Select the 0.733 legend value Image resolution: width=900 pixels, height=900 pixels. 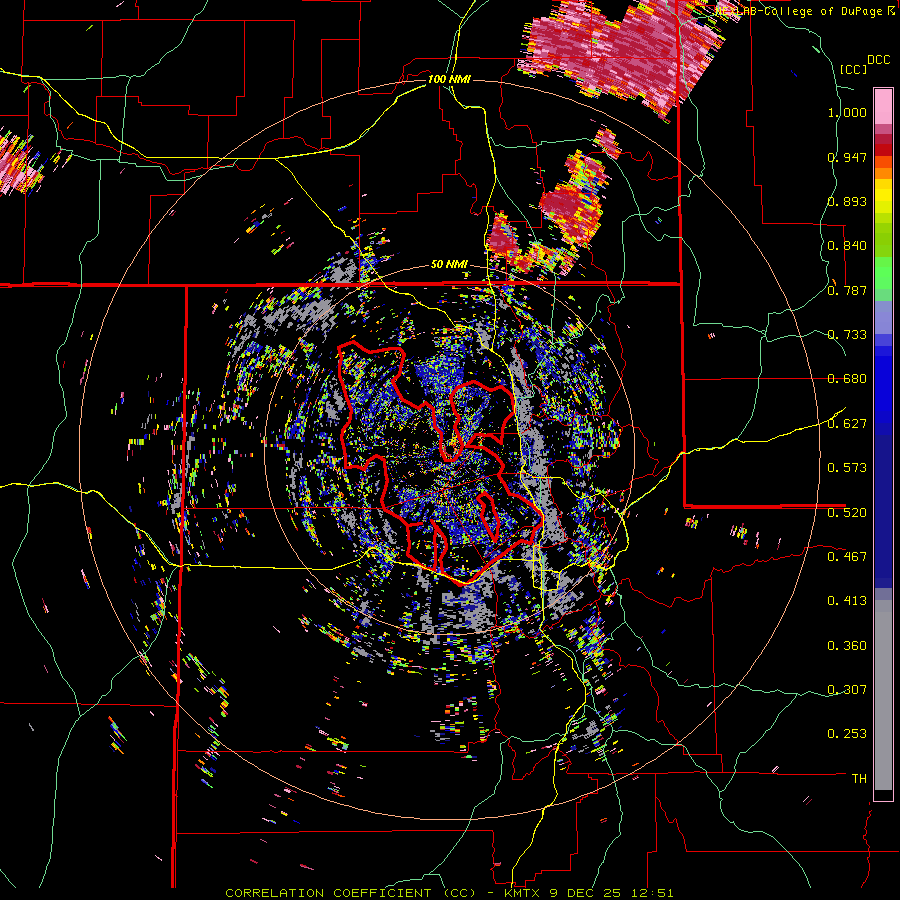(847, 335)
